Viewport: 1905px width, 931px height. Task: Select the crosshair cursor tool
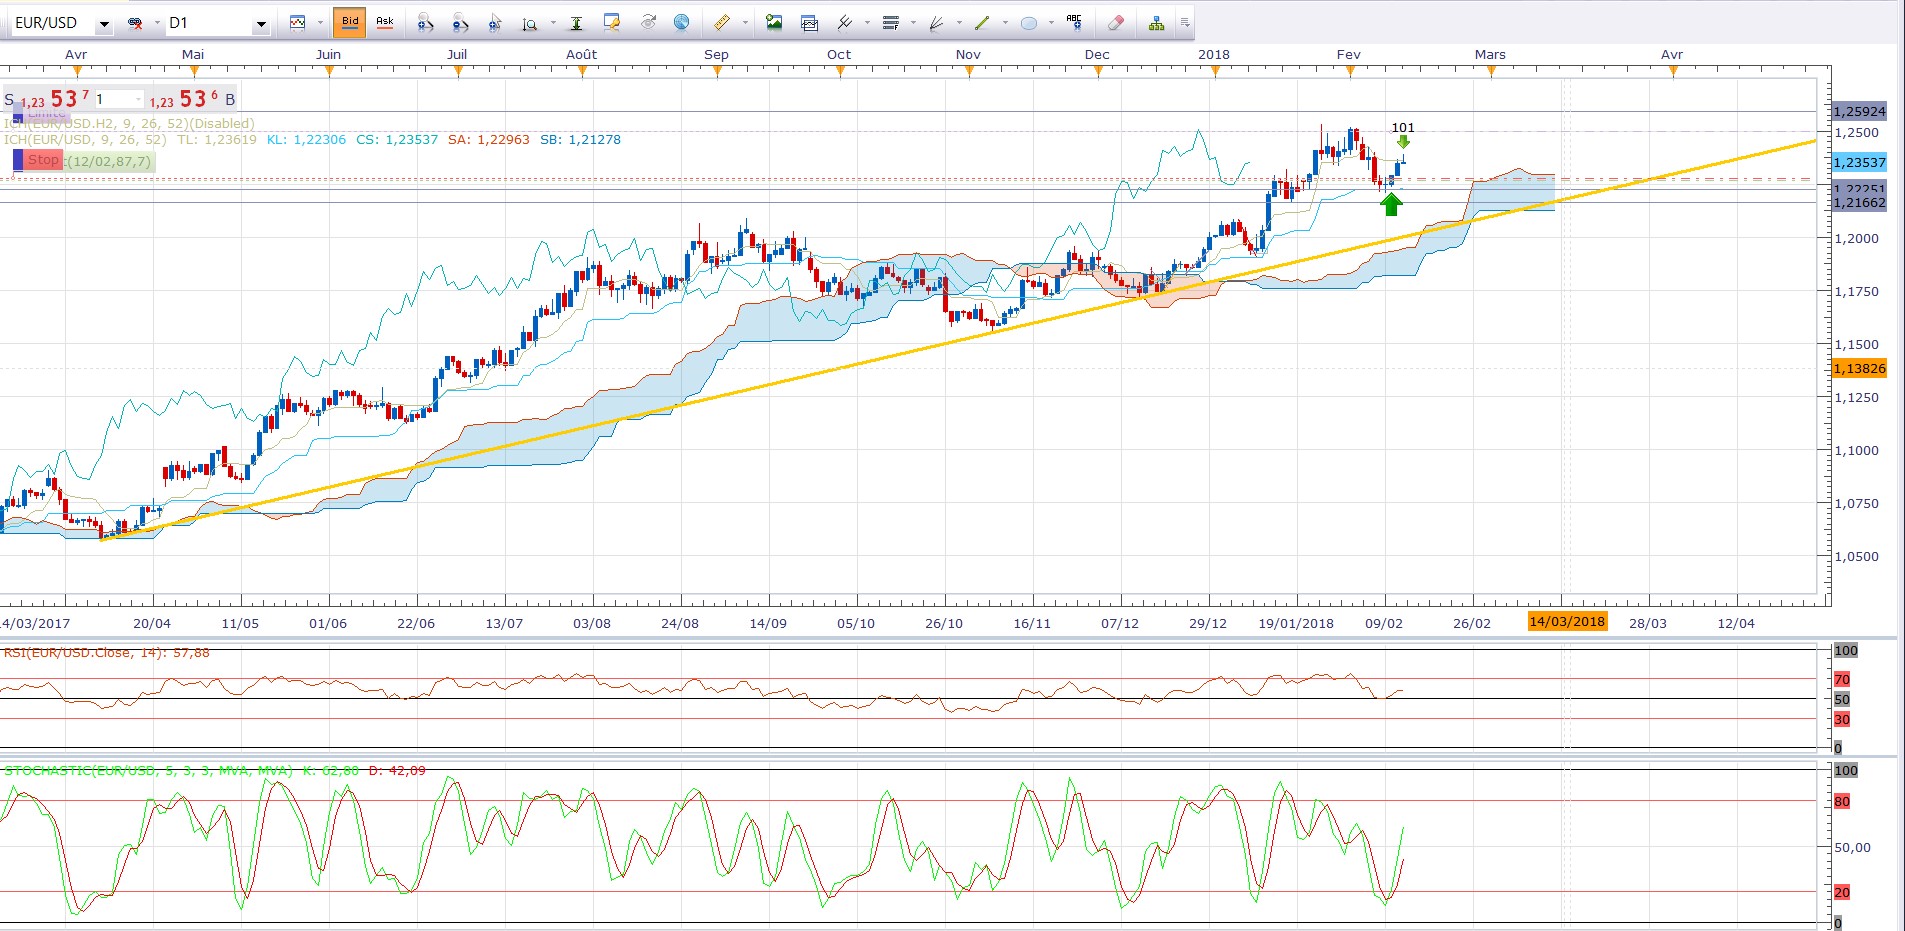coord(495,23)
